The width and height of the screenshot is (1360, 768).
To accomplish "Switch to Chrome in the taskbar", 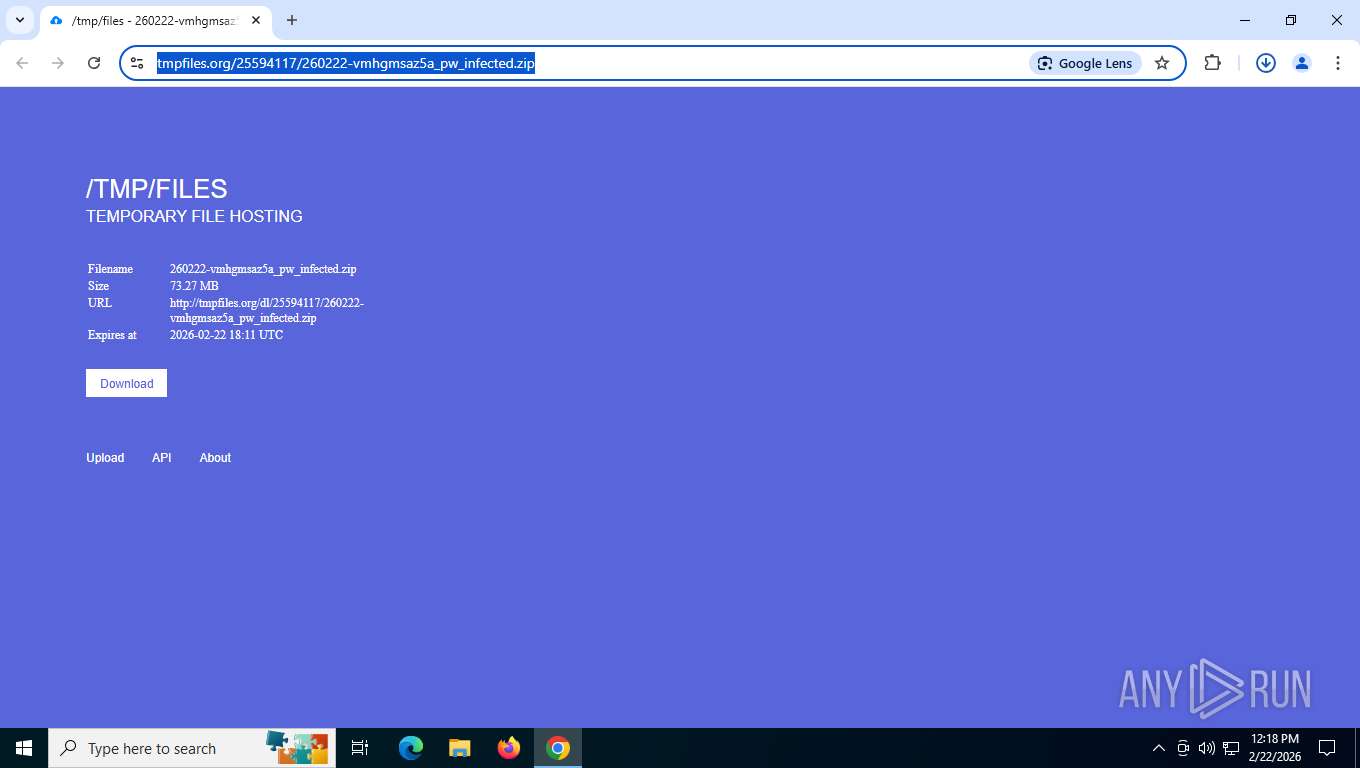I will (558, 748).
